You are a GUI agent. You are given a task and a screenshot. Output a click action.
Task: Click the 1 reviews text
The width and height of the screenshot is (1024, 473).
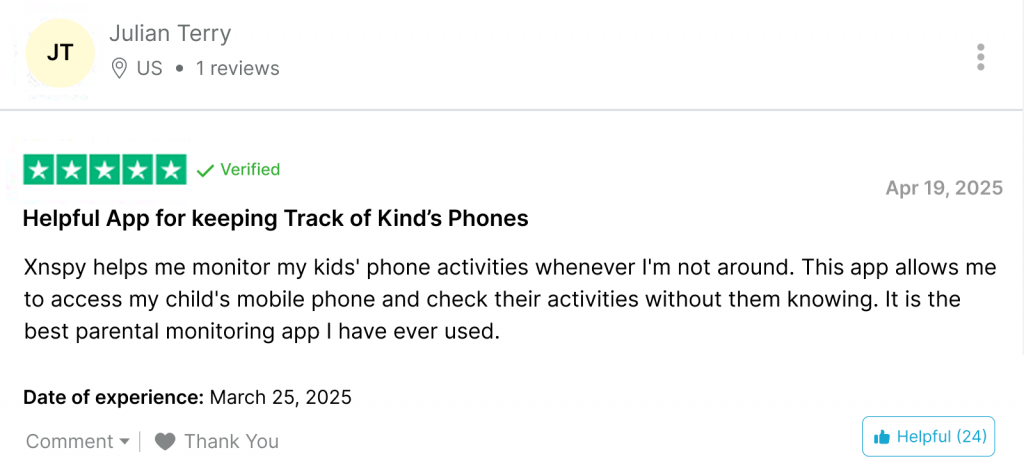coord(238,68)
